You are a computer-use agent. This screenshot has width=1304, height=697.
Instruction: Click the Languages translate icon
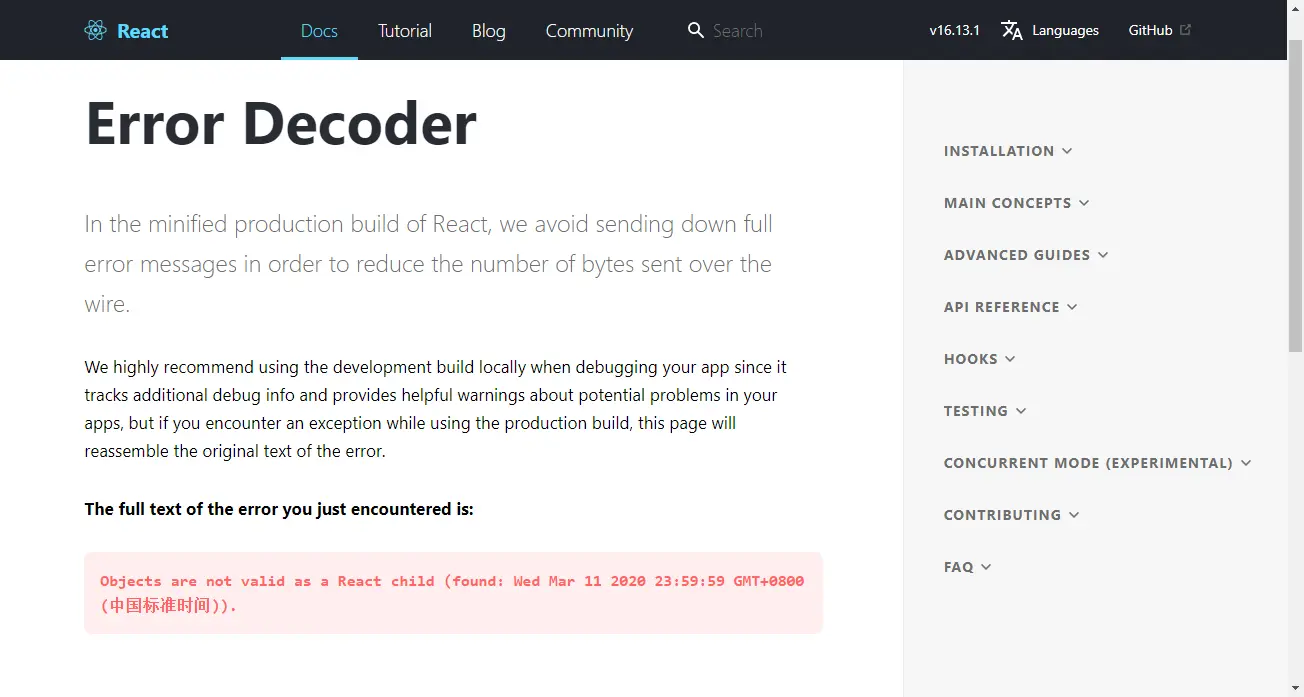coord(1012,30)
